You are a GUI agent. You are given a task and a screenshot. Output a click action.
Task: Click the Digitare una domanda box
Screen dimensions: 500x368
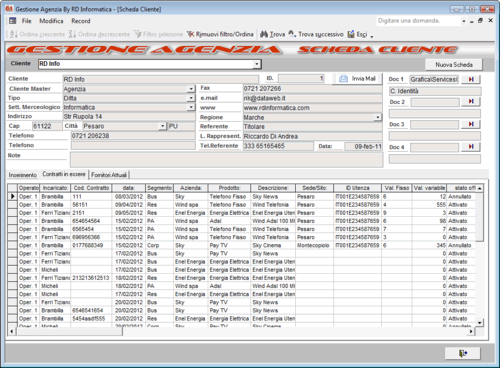click(x=419, y=21)
